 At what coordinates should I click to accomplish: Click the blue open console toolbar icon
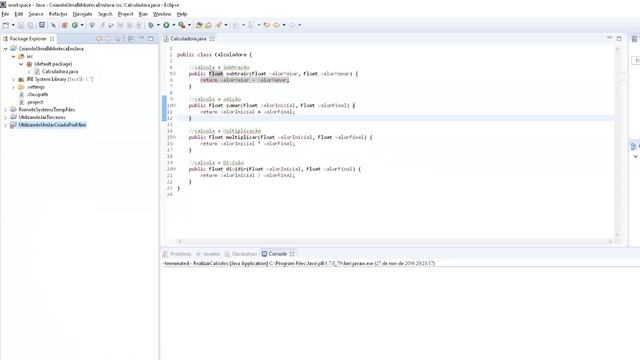tap(42, 25)
